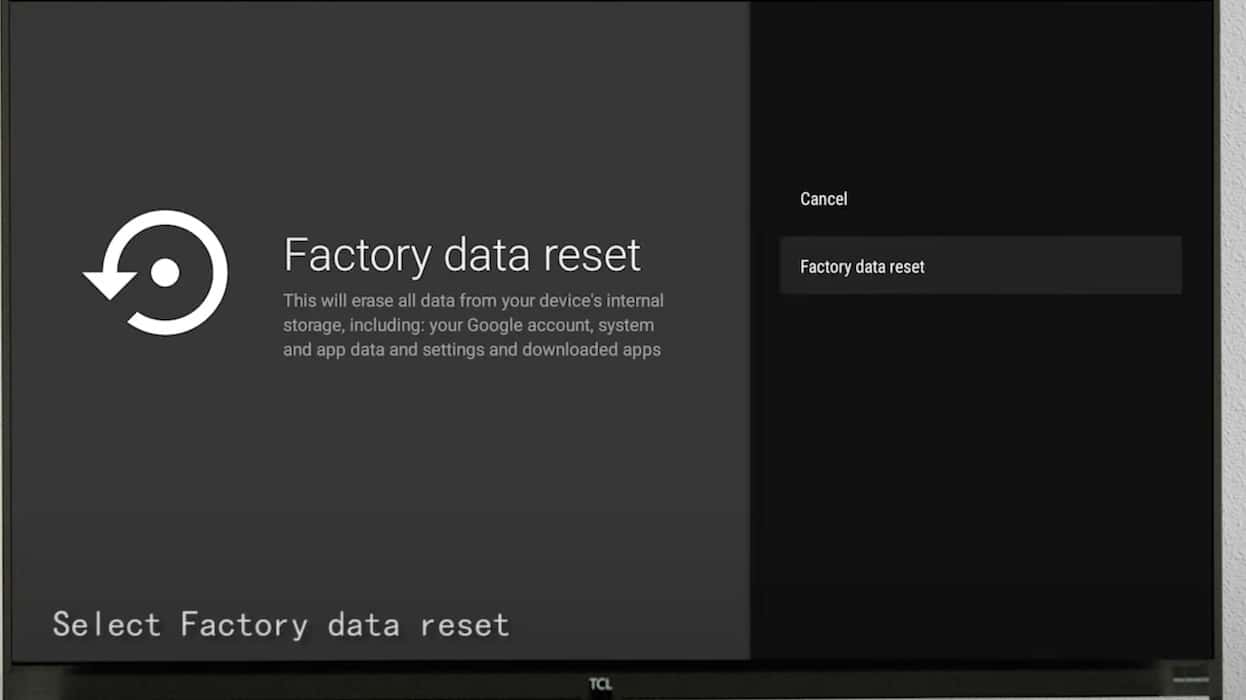The width and height of the screenshot is (1246, 700).
Task: Click the arrowhead on the reset icon
Action: coord(108,283)
